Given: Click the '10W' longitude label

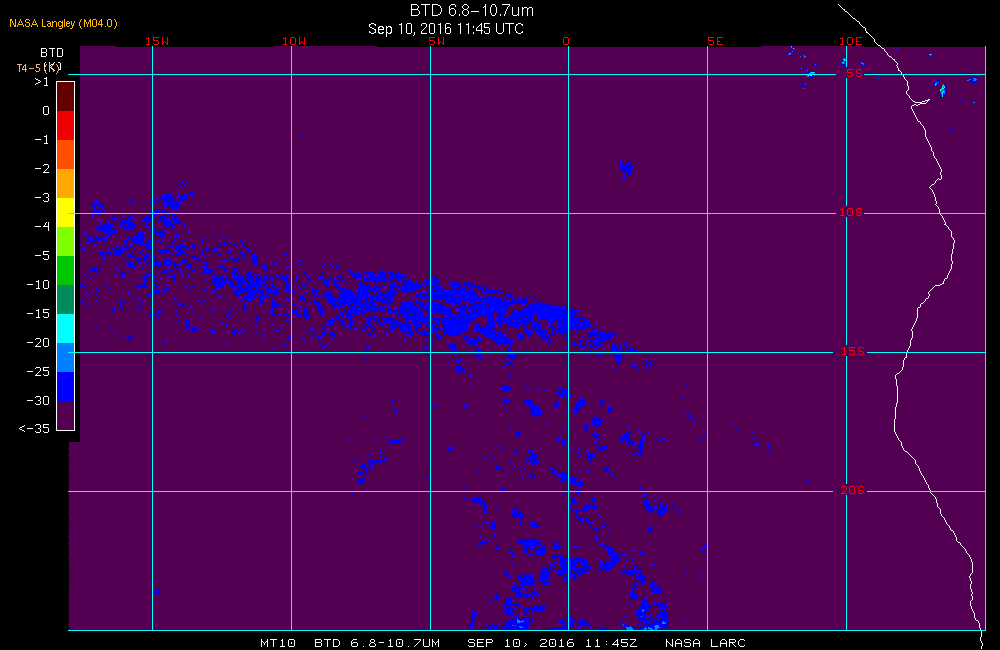Looking at the screenshot, I should point(294,41).
